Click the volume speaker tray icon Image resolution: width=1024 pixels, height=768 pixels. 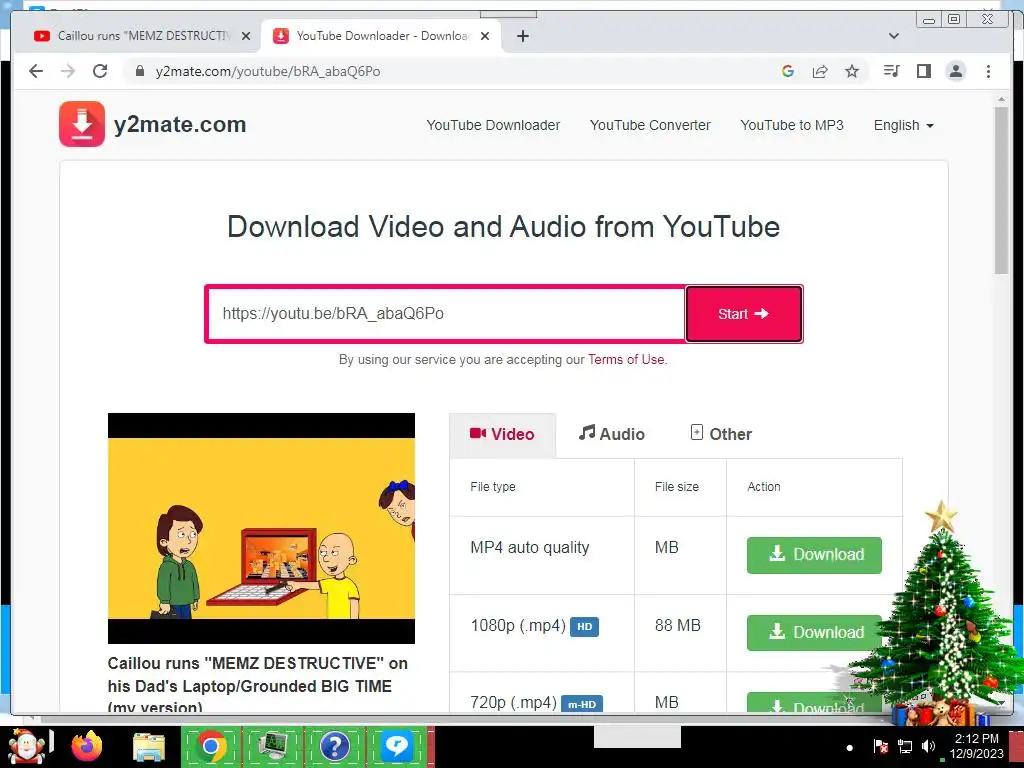click(927, 746)
